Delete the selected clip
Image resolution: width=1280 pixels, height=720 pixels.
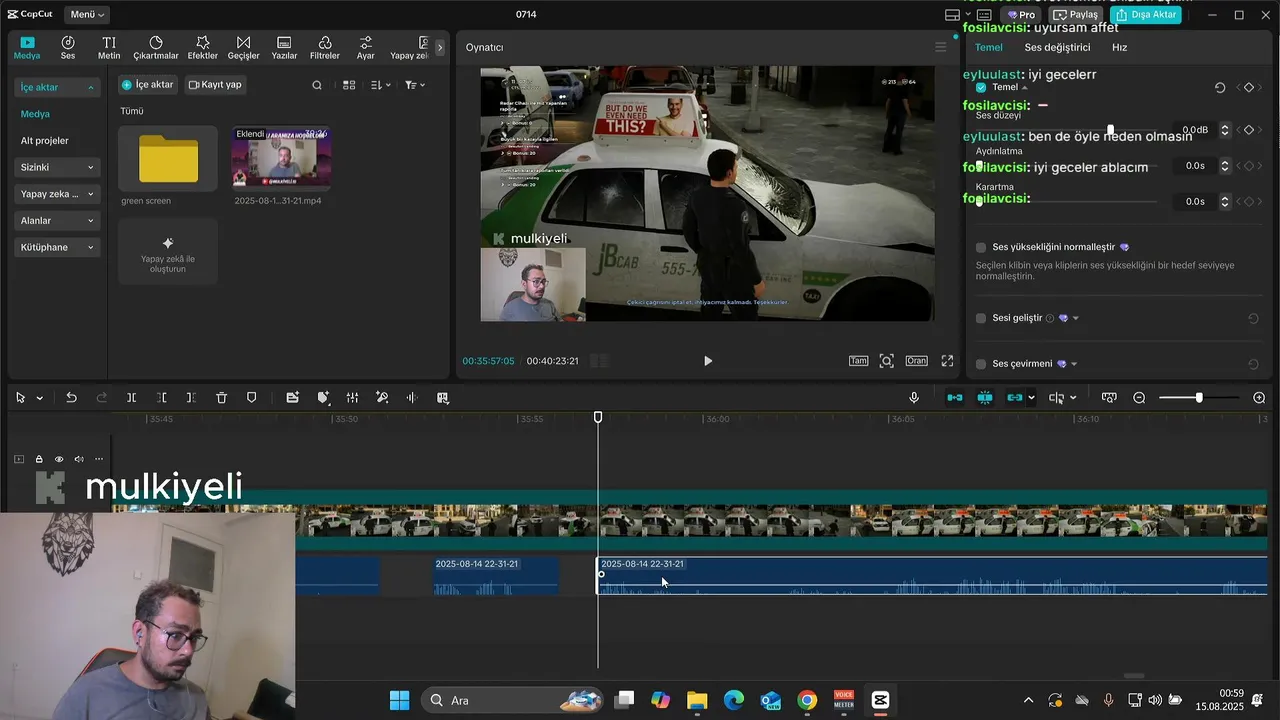[x=222, y=398]
